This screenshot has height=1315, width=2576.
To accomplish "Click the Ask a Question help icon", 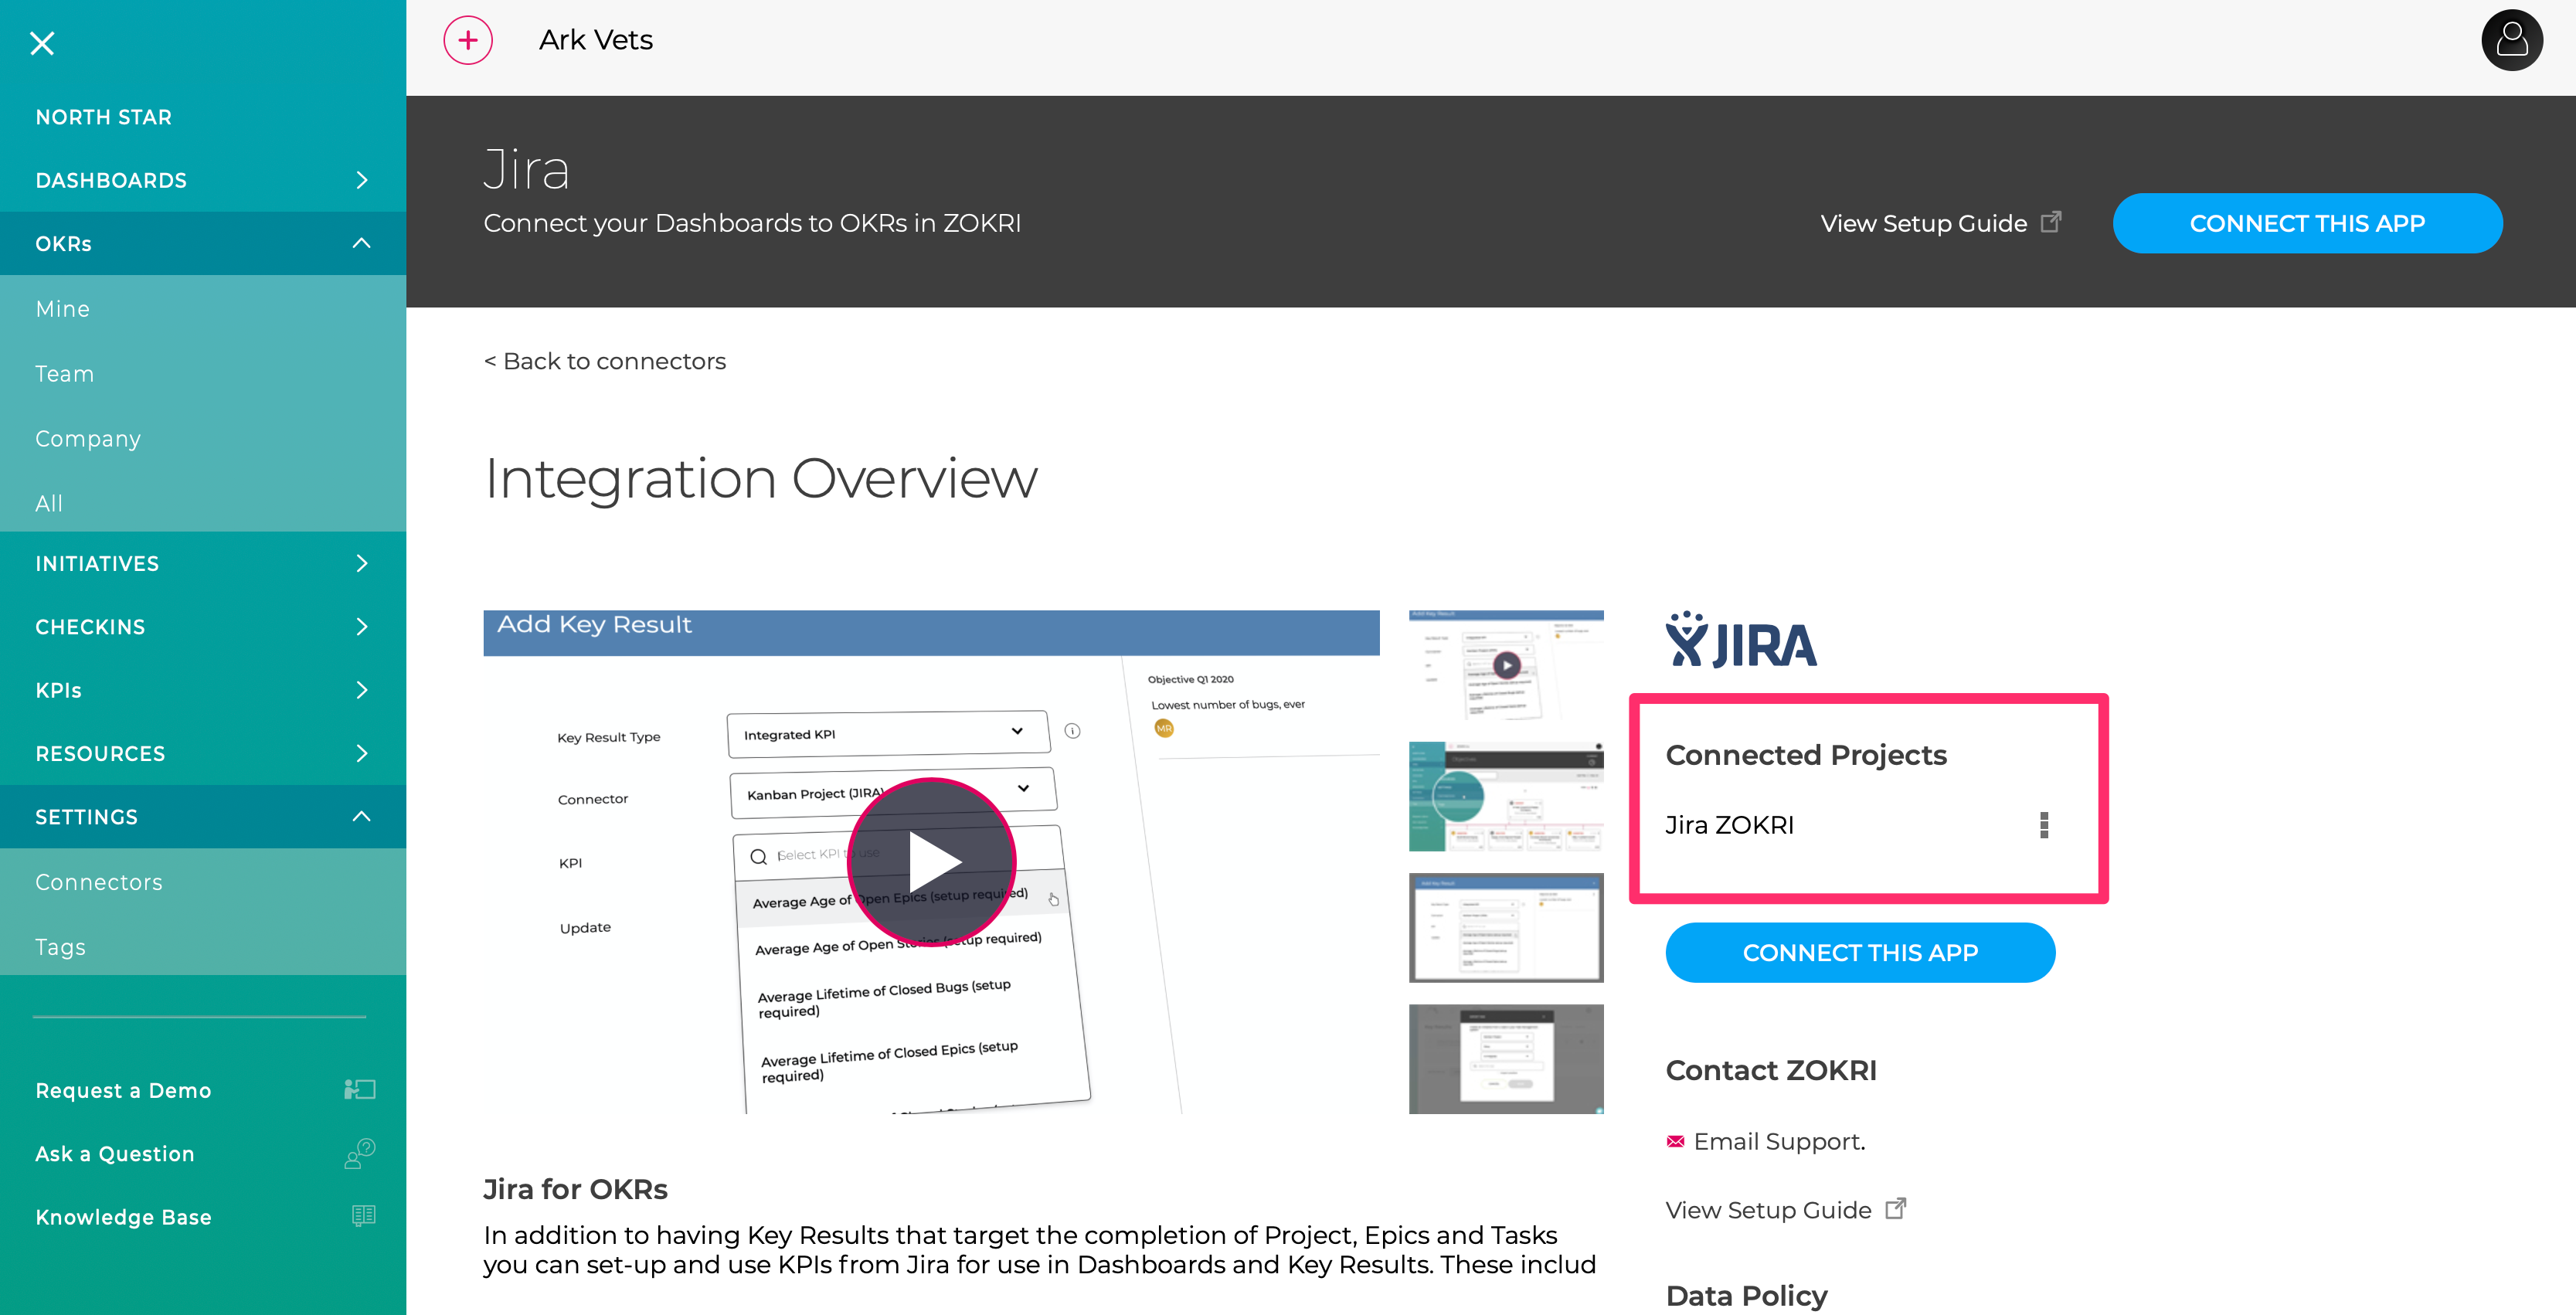I will point(360,1153).
